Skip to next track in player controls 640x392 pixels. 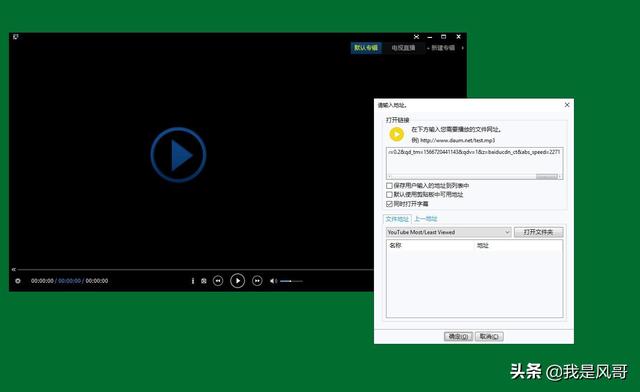coord(257,281)
